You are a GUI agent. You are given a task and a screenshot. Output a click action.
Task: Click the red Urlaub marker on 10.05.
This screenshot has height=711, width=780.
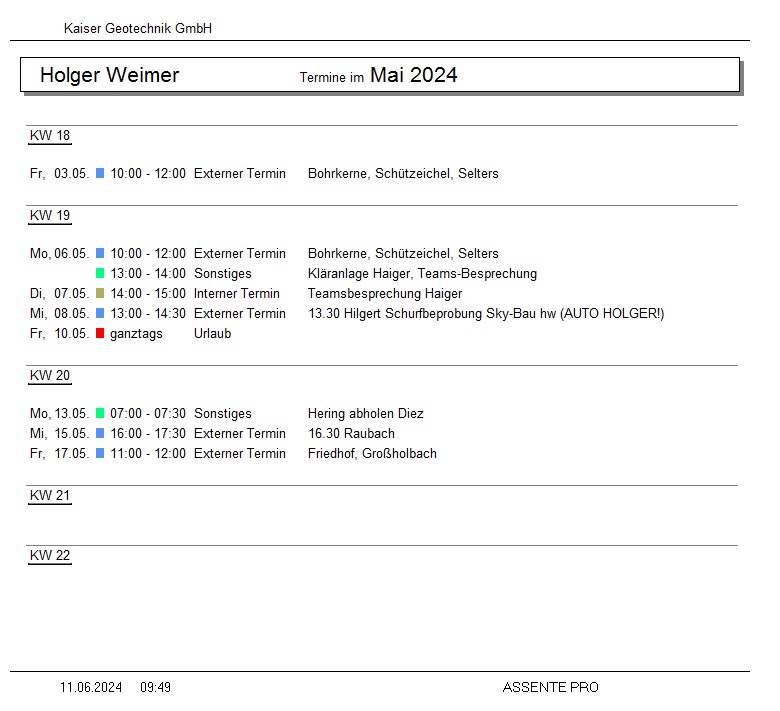pos(100,334)
